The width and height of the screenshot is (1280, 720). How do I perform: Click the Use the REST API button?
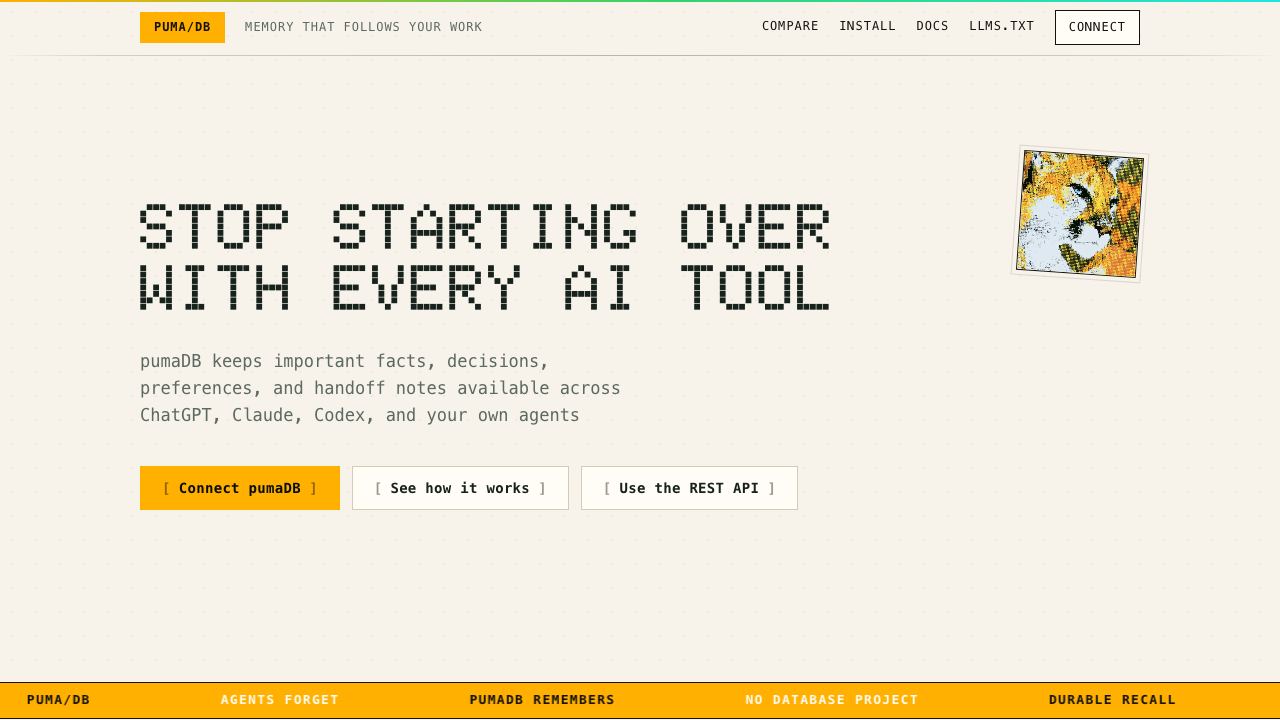coord(689,488)
